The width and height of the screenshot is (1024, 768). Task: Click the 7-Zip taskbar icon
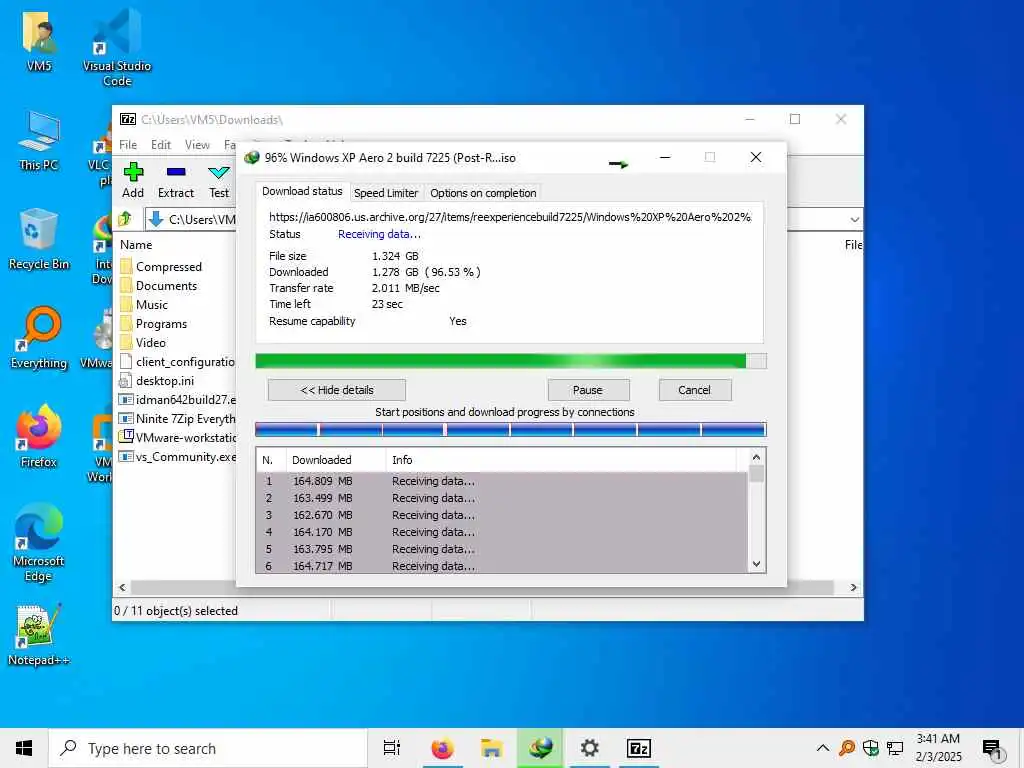[638, 748]
